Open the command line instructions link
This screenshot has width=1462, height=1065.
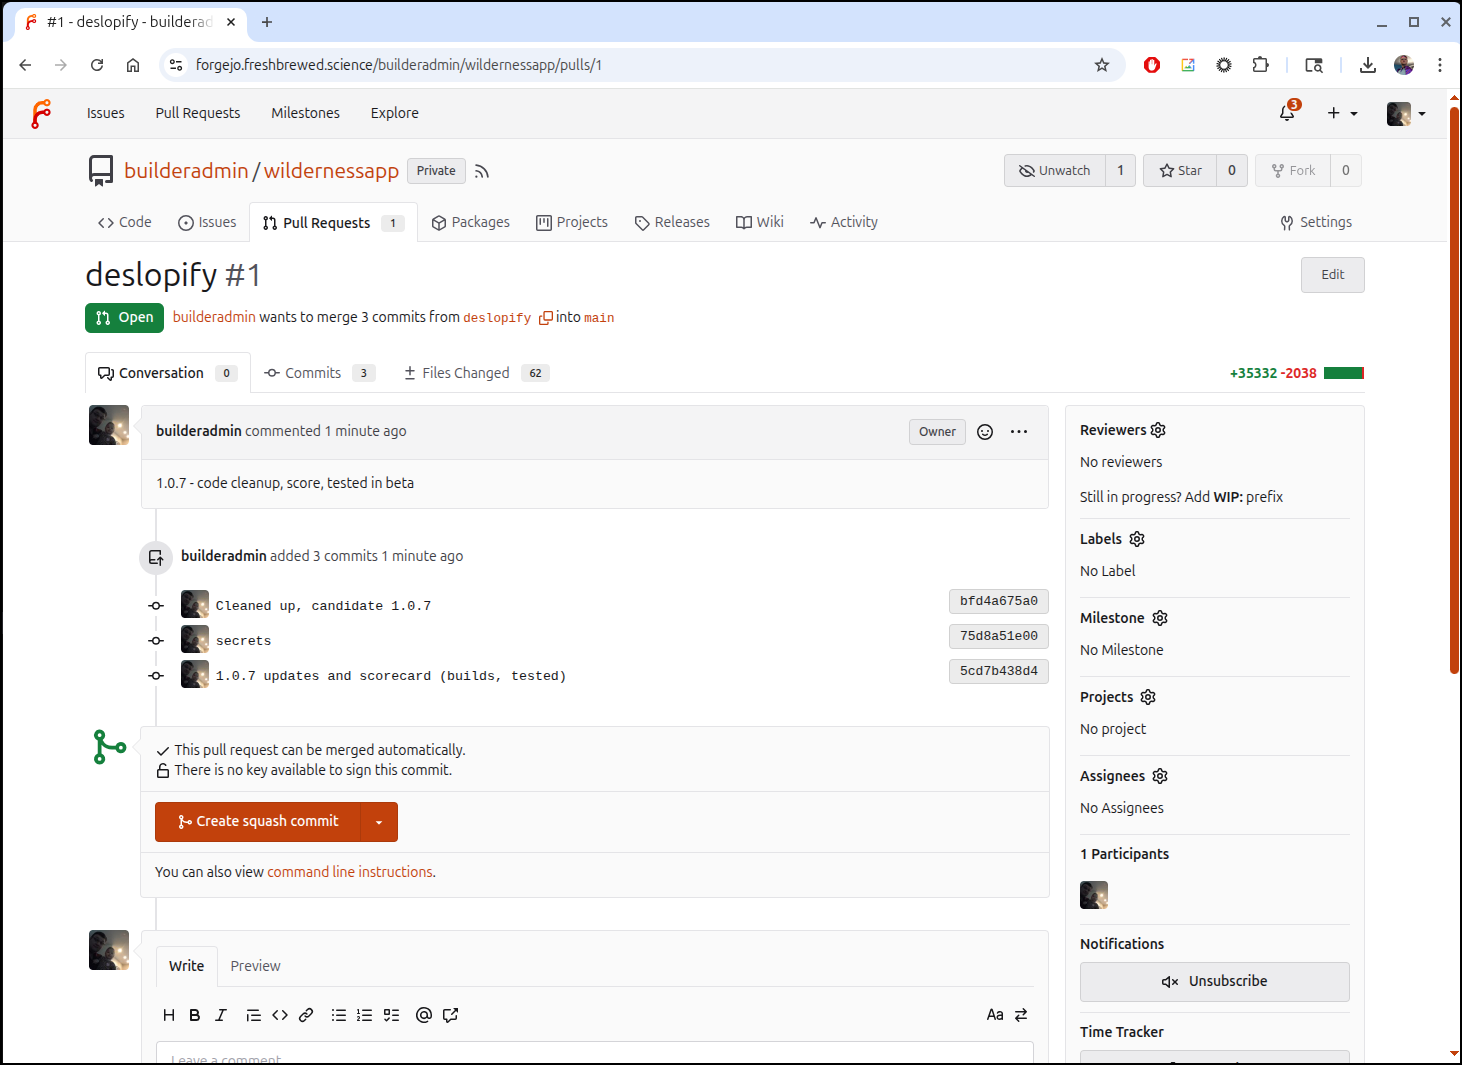point(350,872)
